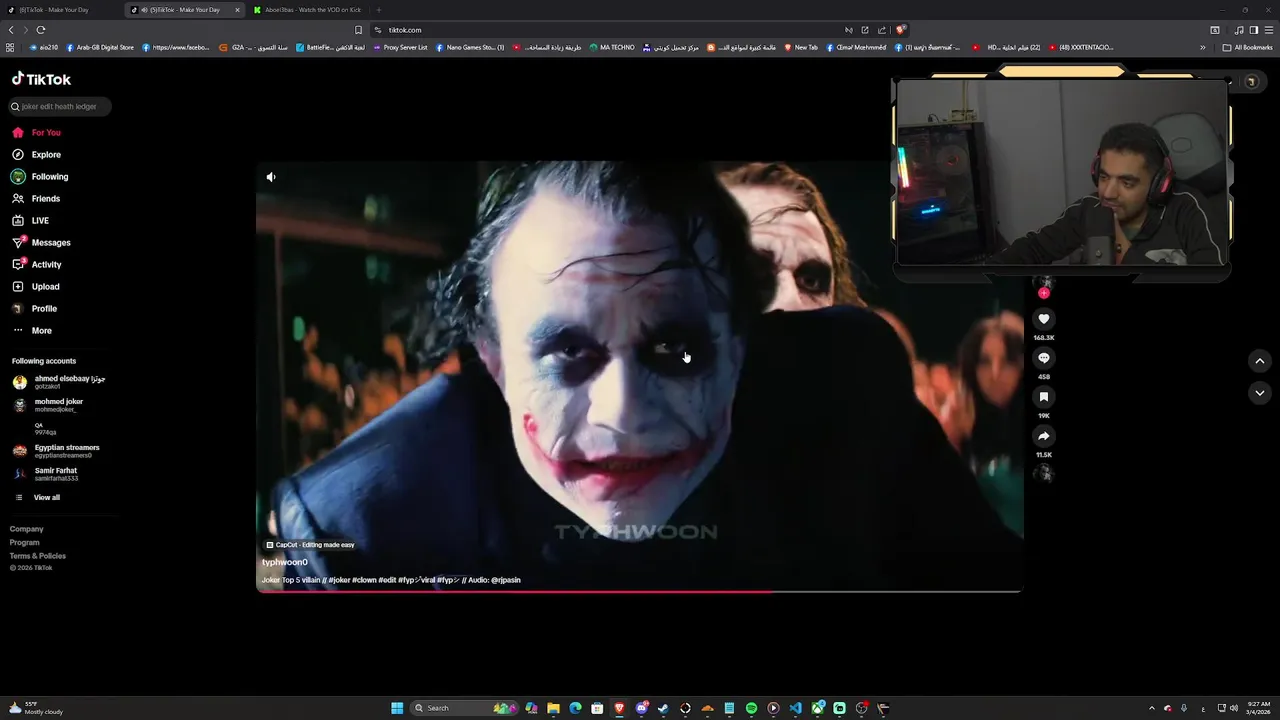
Task: Click the bookmark icon beside address bar
Action: click(x=358, y=30)
